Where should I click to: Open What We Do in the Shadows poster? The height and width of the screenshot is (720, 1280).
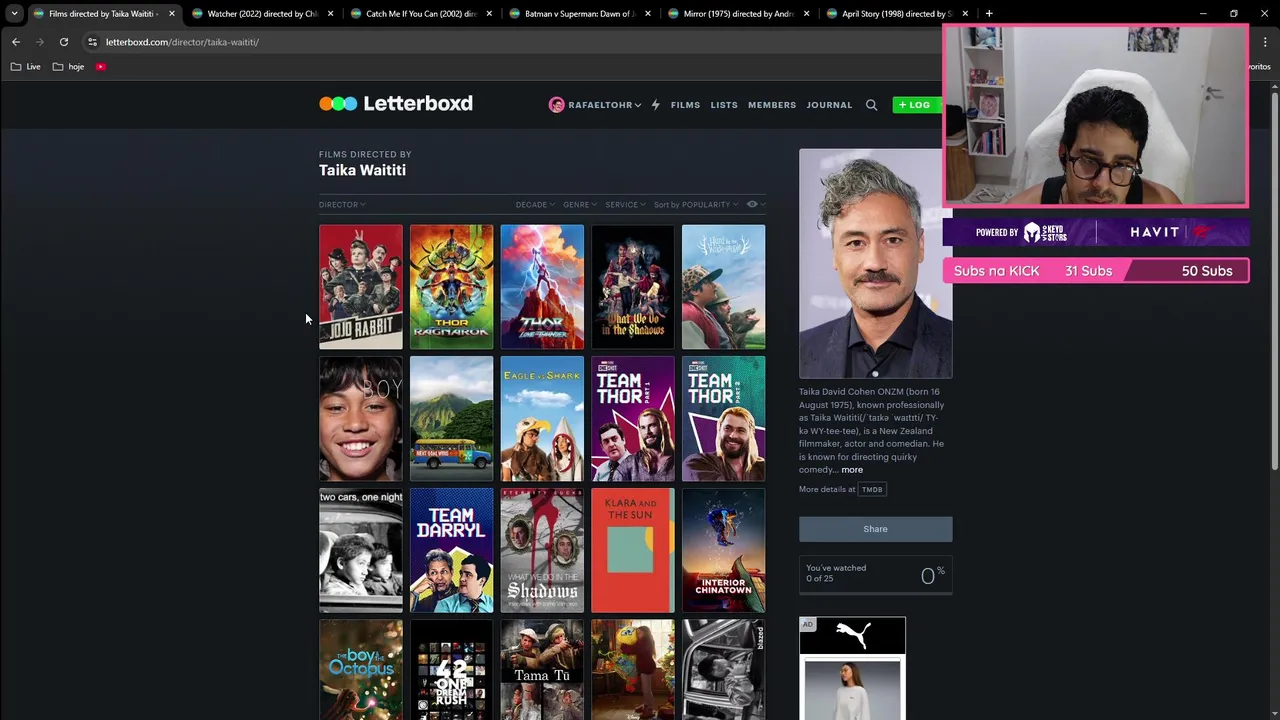point(633,287)
